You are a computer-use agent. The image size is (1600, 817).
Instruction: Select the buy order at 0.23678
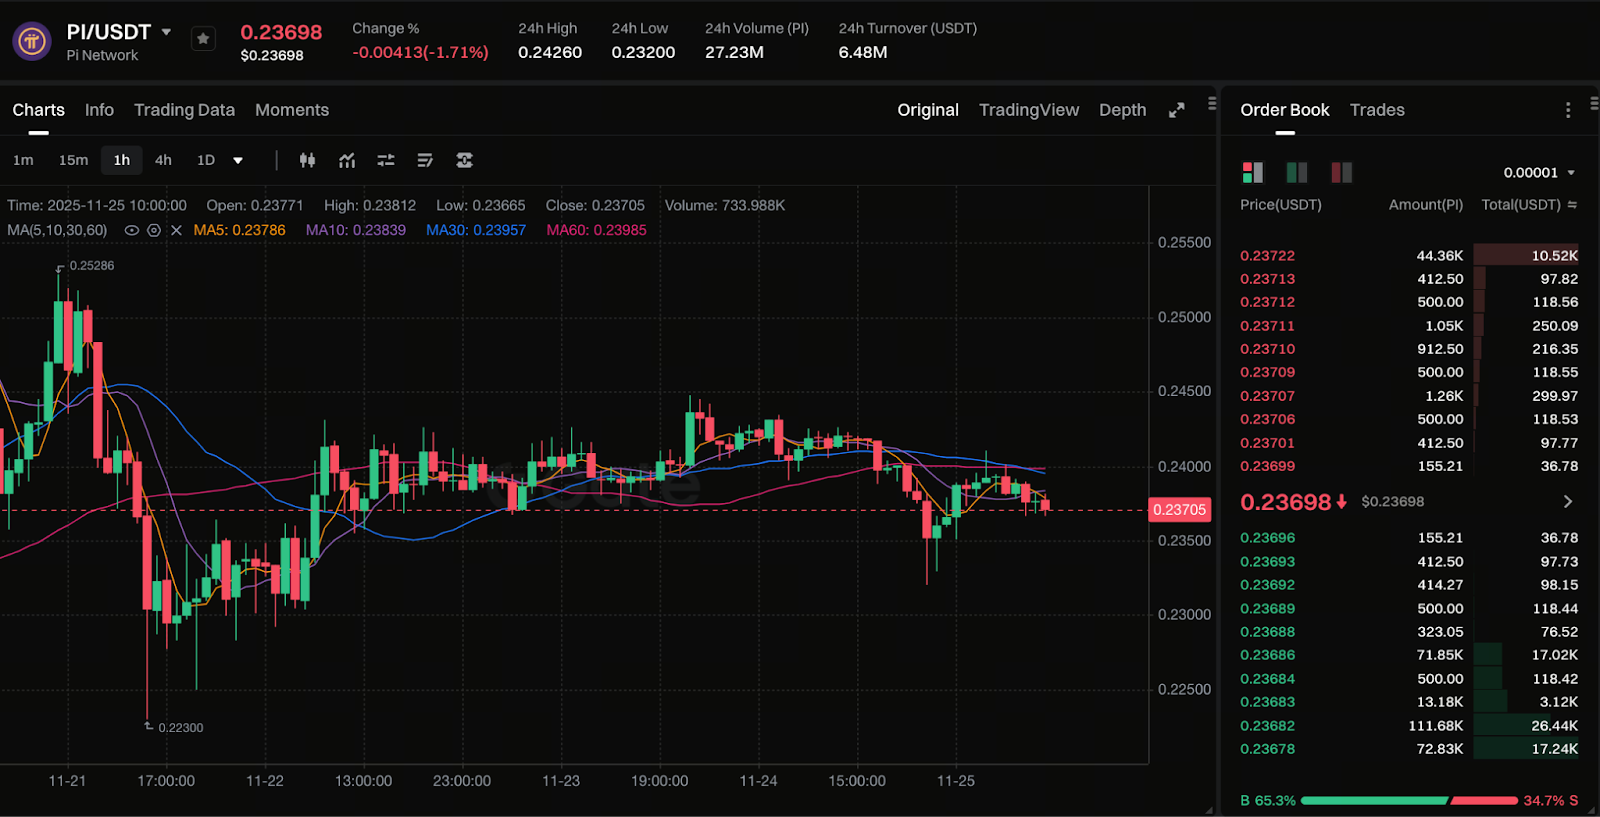[1409, 749]
